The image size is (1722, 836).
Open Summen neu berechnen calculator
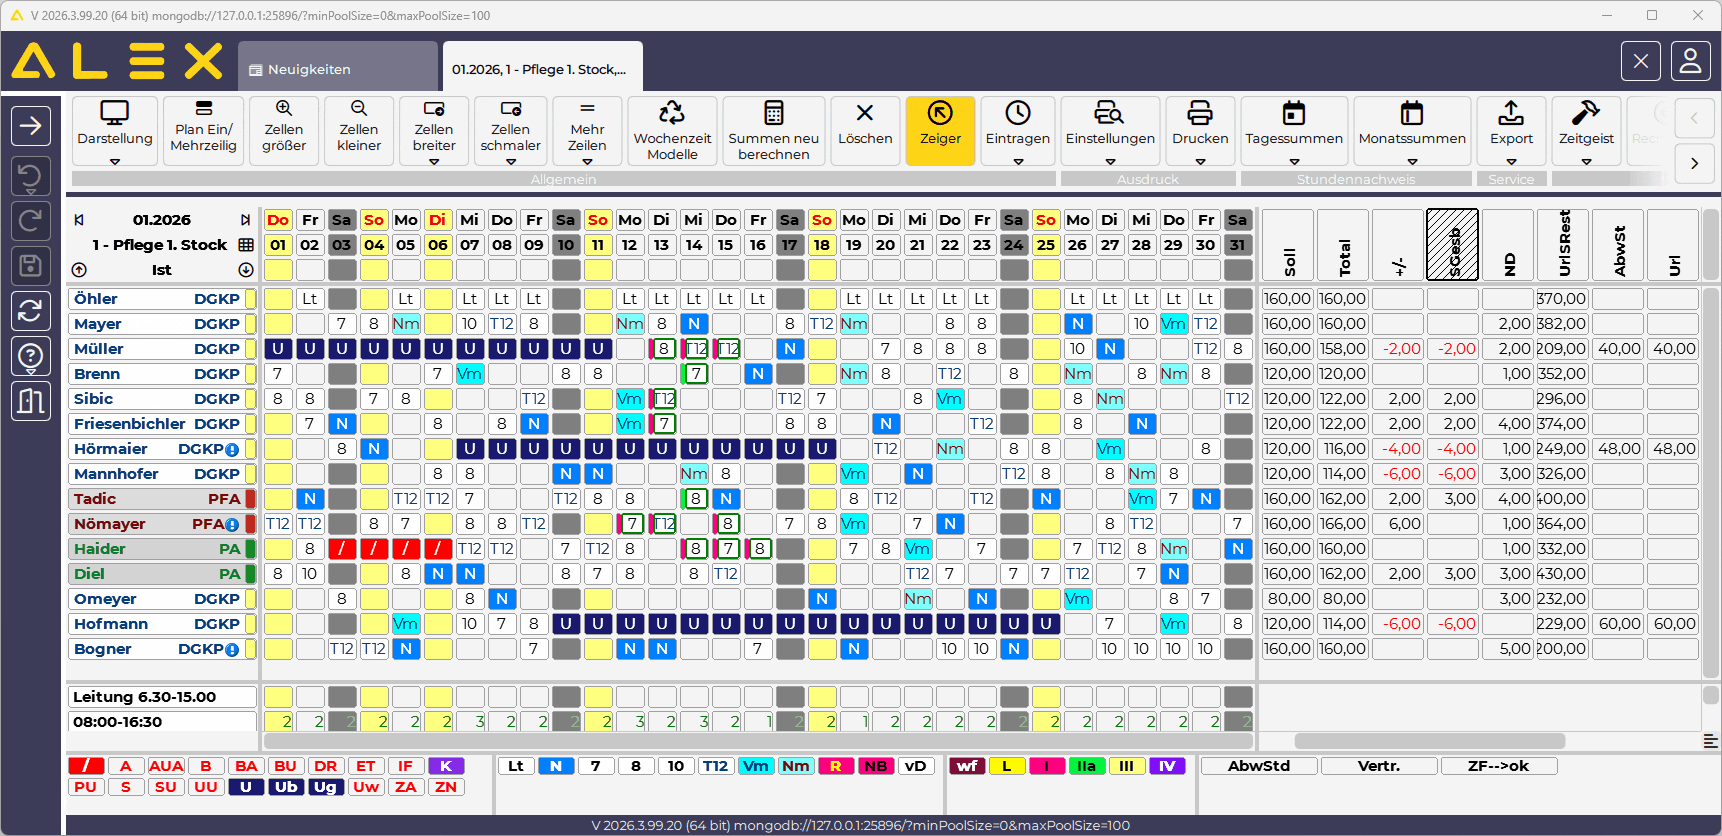click(773, 130)
